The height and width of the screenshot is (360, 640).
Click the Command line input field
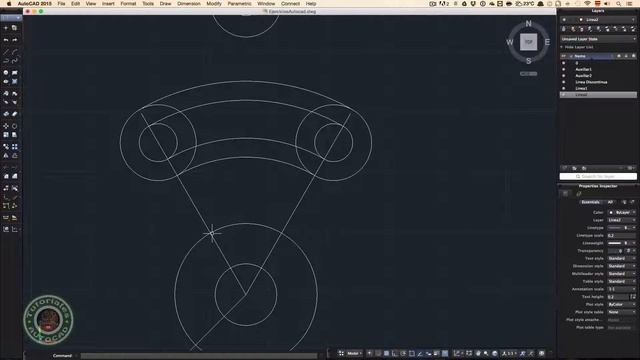(x=199, y=356)
